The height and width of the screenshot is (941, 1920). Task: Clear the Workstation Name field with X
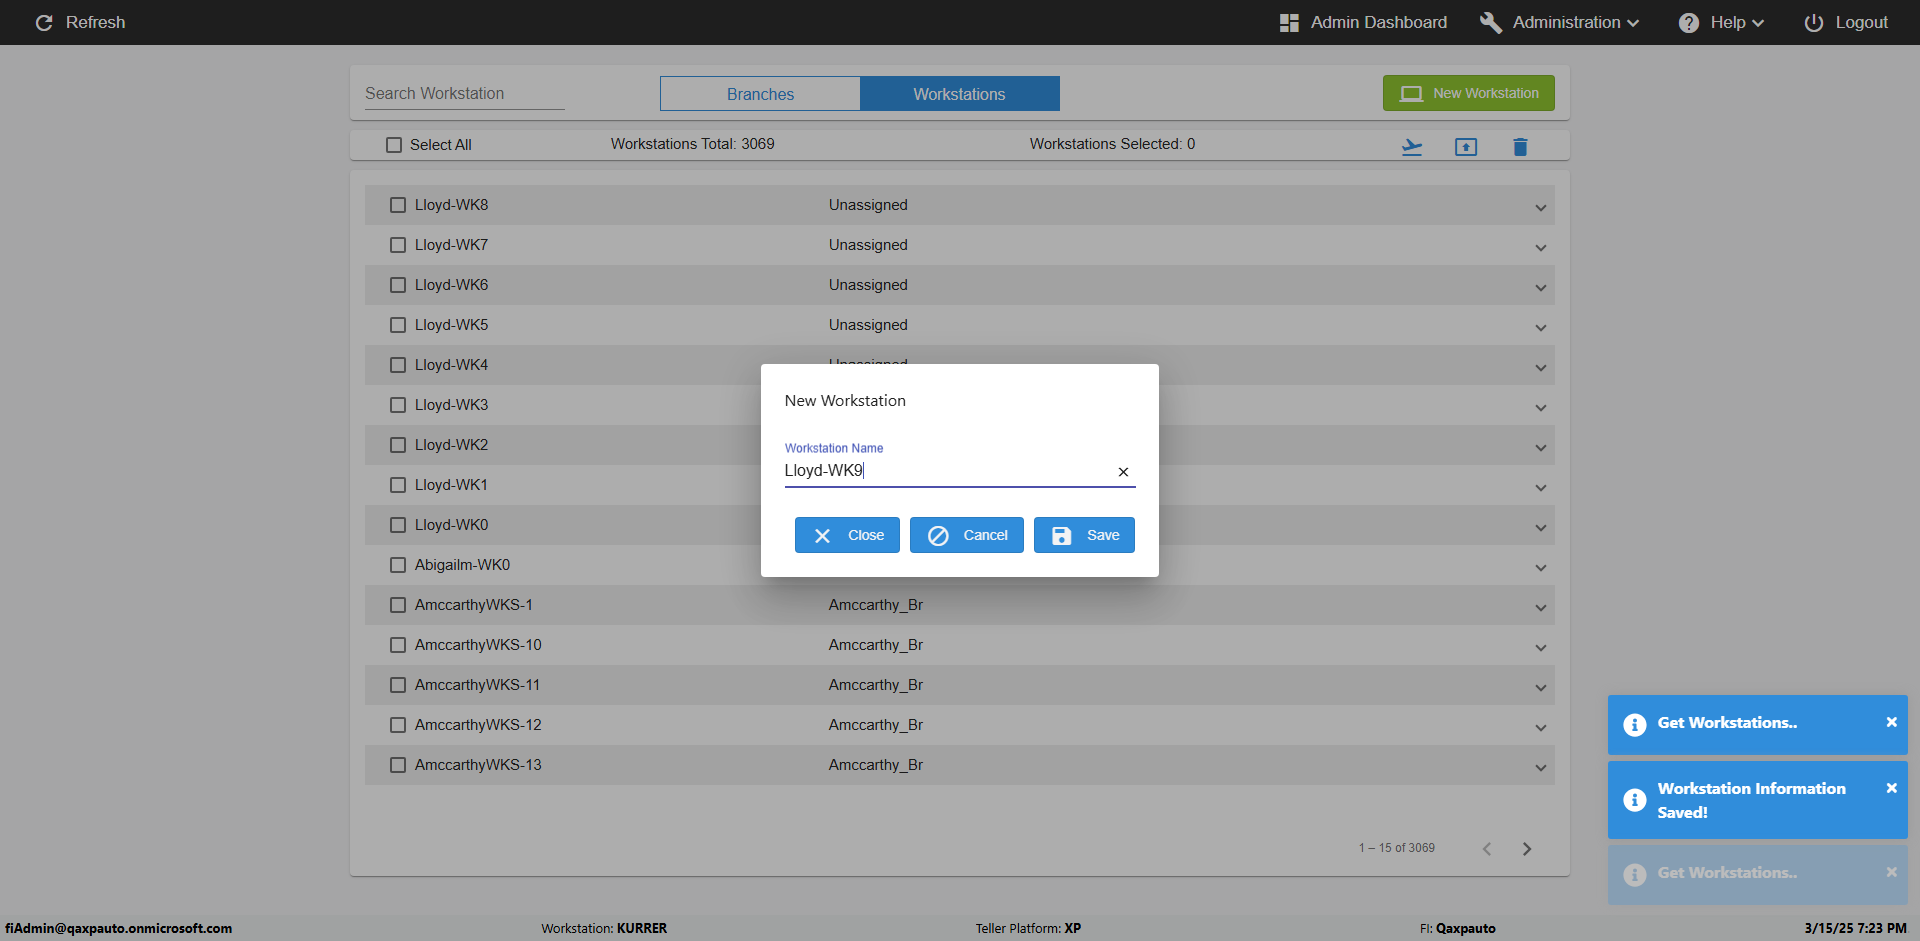tap(1123, 472)
